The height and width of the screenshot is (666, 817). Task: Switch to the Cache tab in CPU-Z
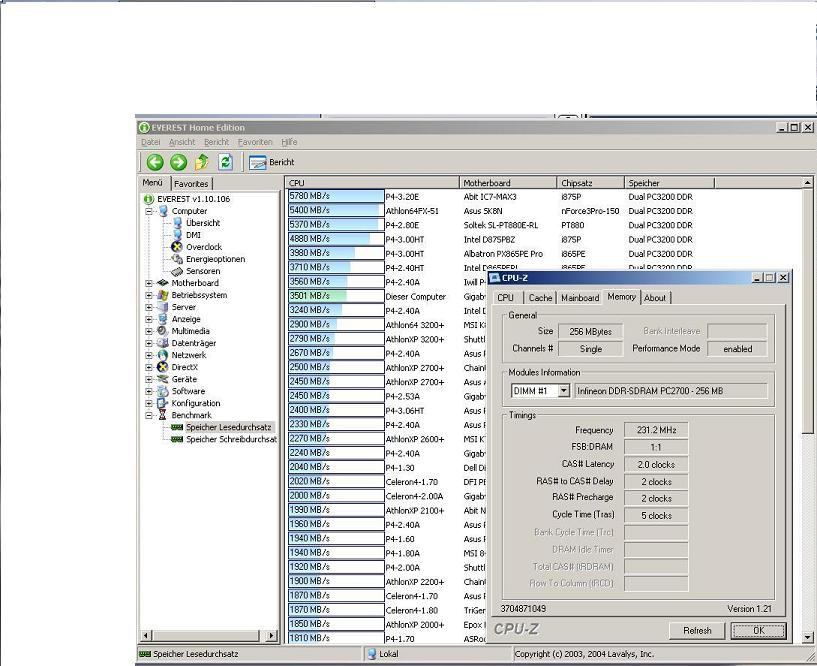pyautogui.click(x=540, y=298)
